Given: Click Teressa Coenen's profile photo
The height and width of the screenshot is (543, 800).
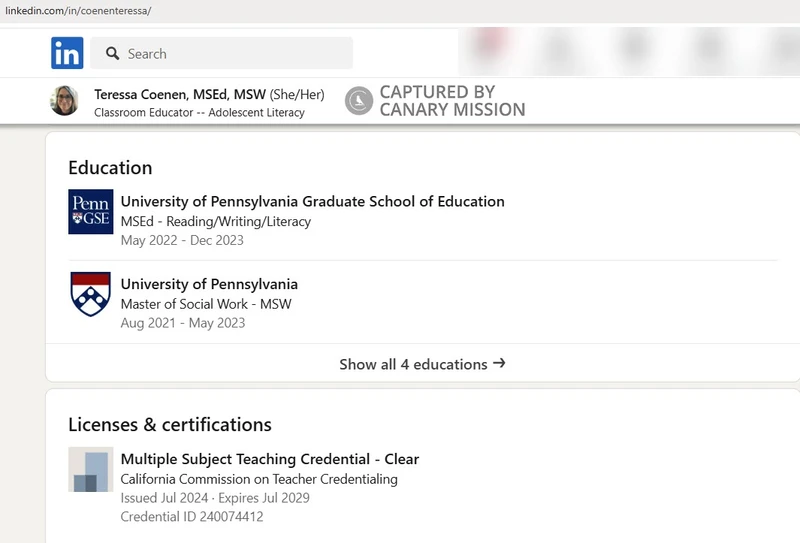Looking at the screenshot, I should pyautogui.click(x=64, y=100).
